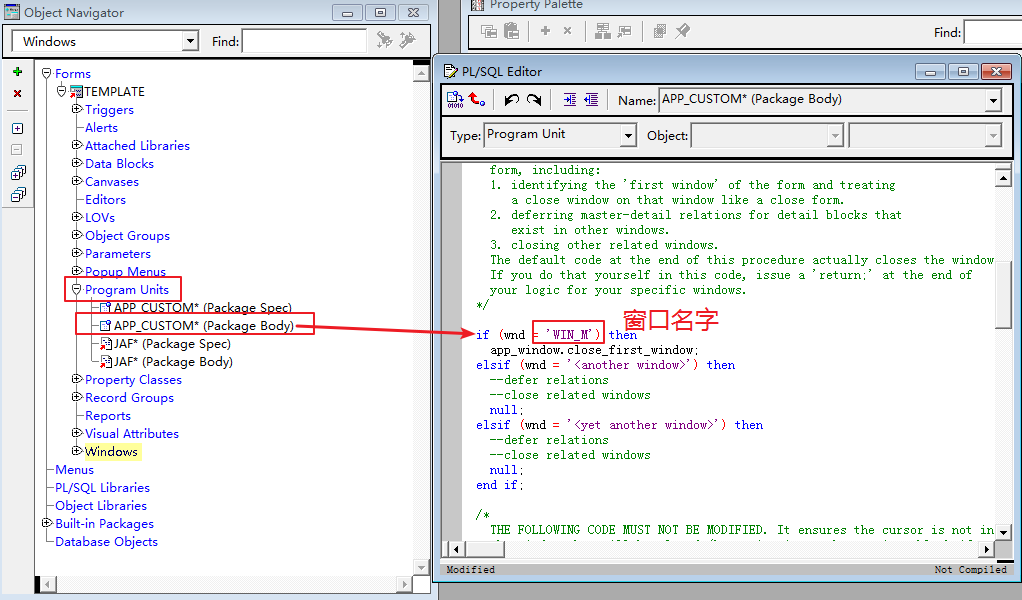
Task: Click the Undo arrow in PL/SQL Editor
Action: [512, 100]
